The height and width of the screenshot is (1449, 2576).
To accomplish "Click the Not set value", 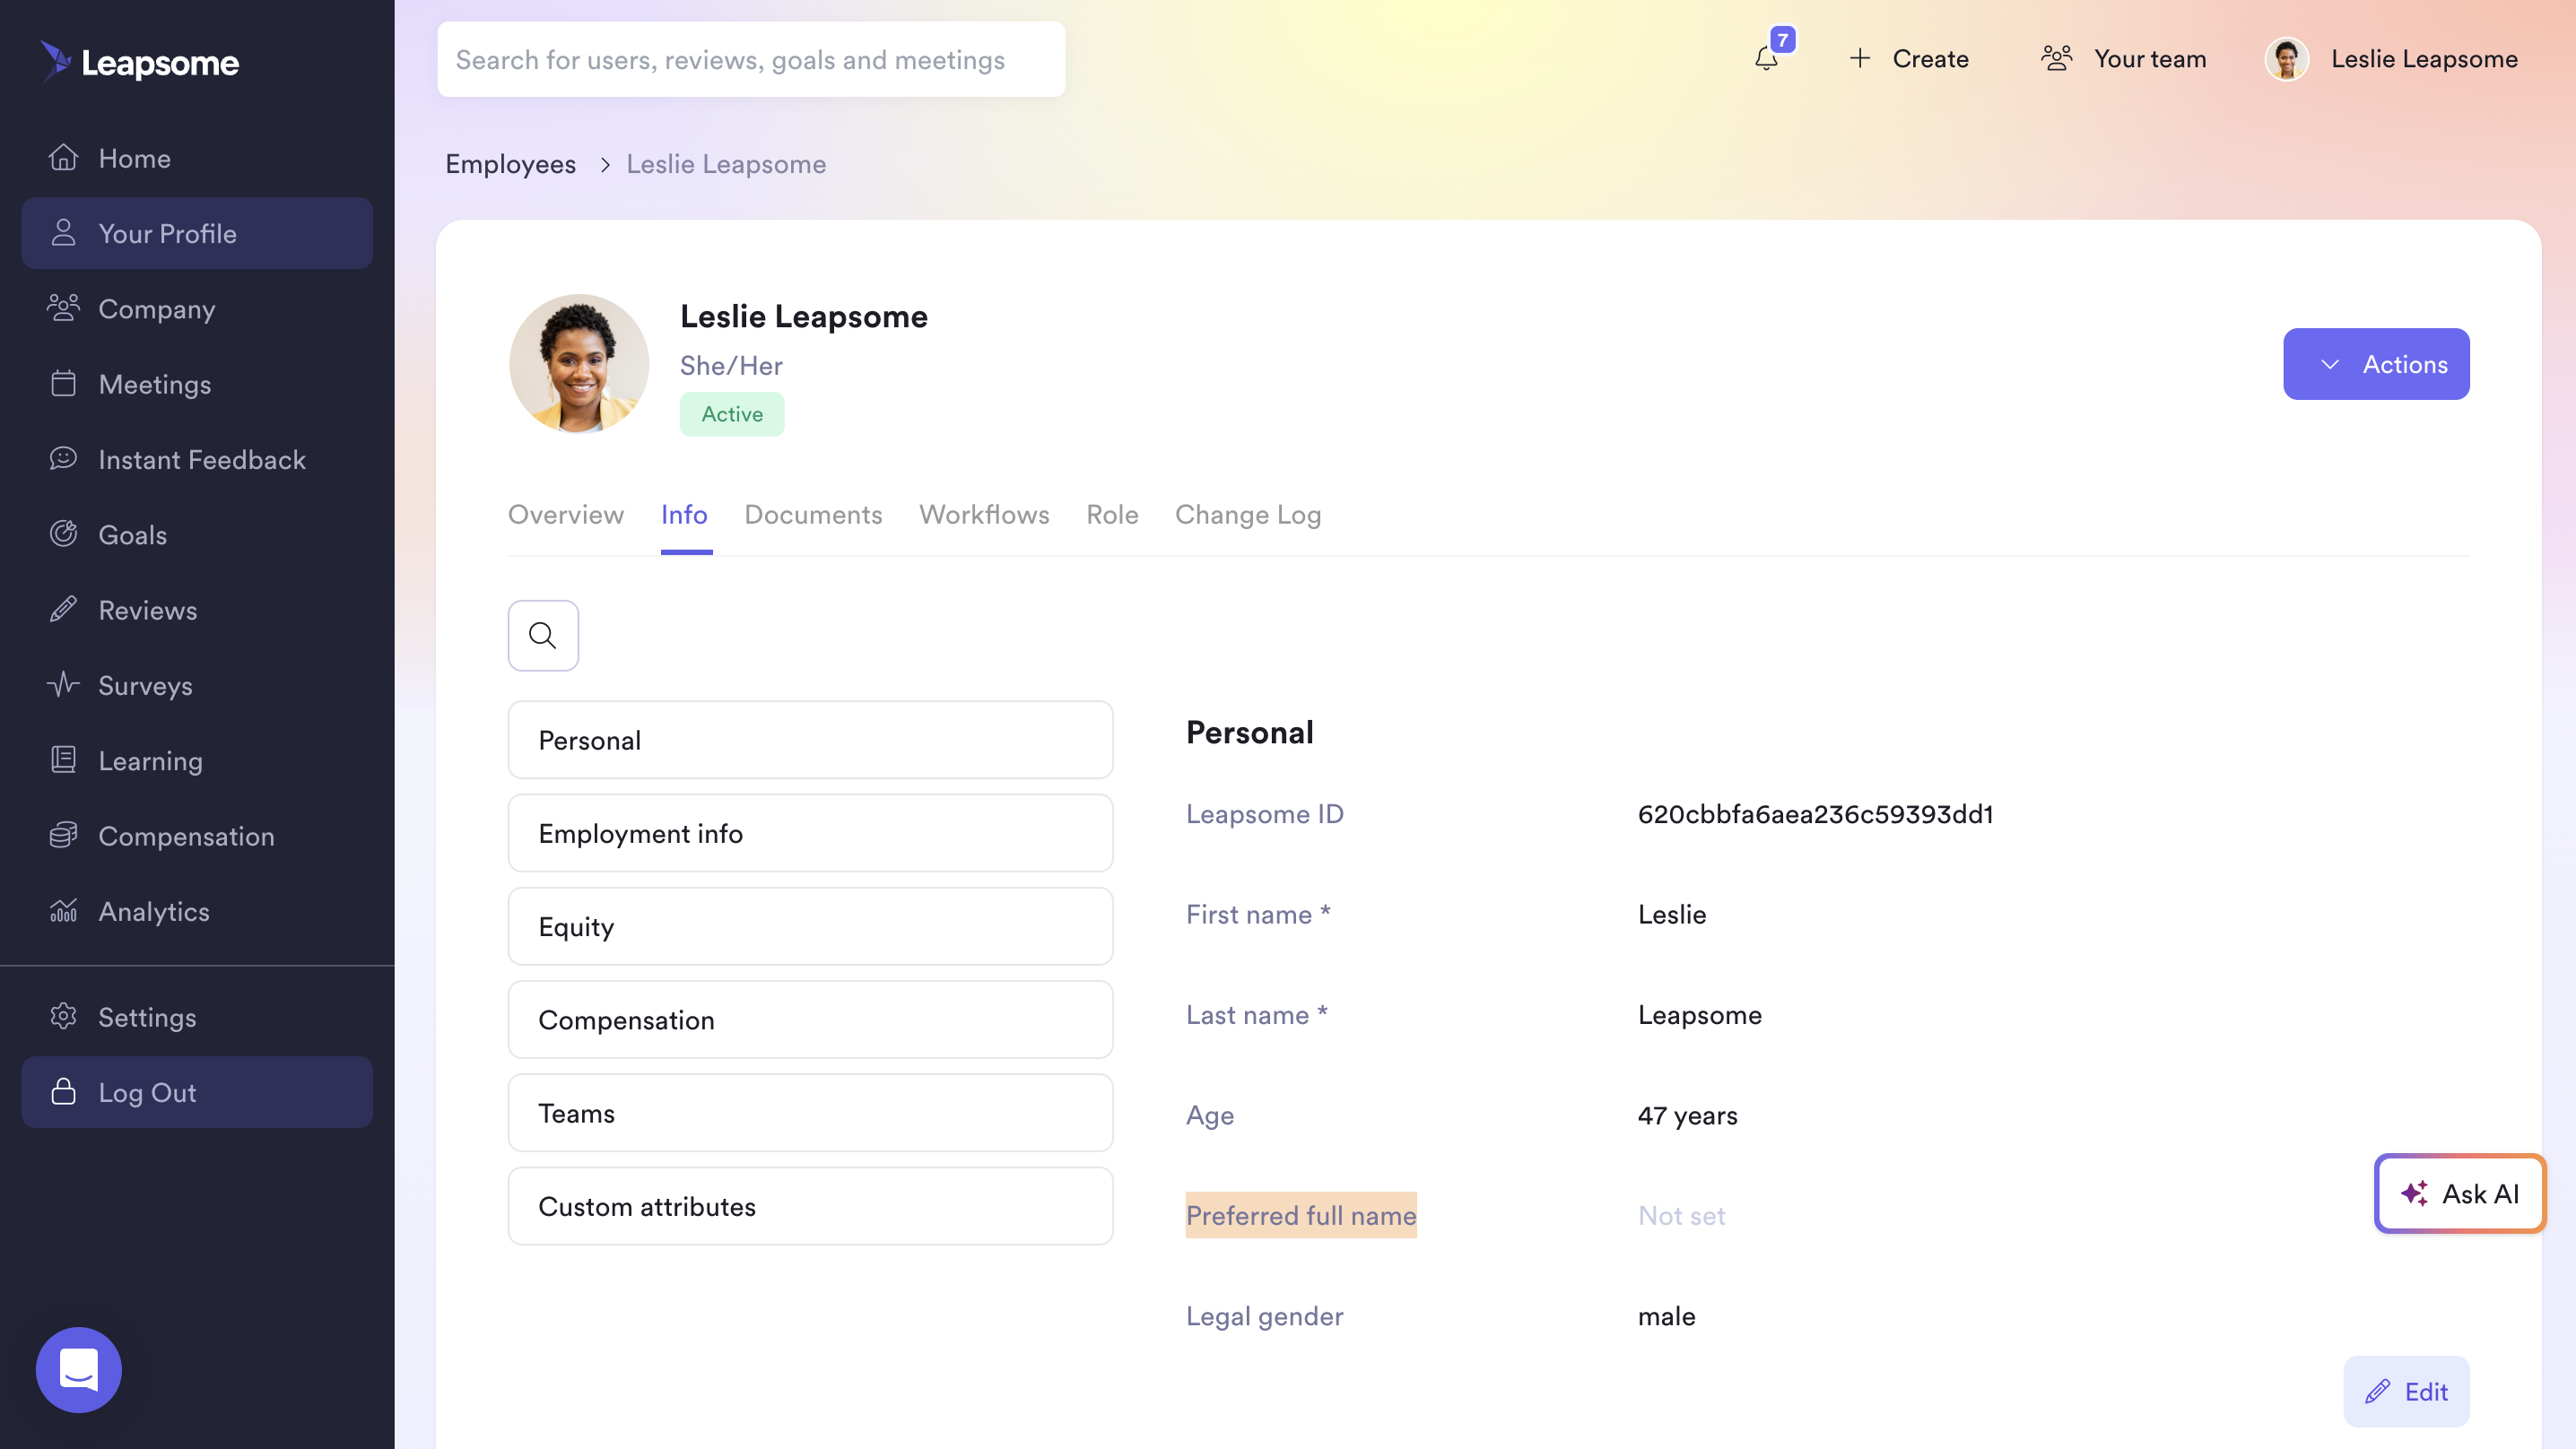I will point(1681,1215).
